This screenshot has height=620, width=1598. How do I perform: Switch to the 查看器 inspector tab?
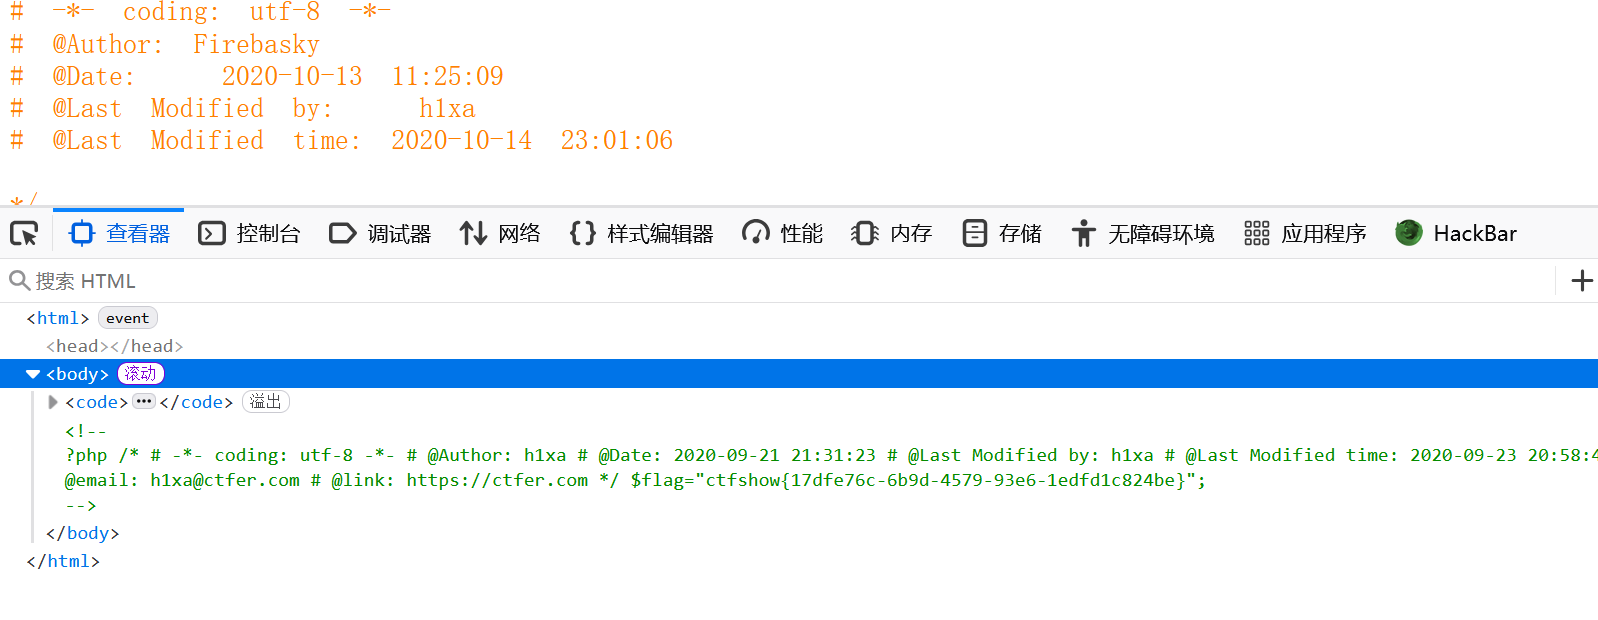click(118, 232)
